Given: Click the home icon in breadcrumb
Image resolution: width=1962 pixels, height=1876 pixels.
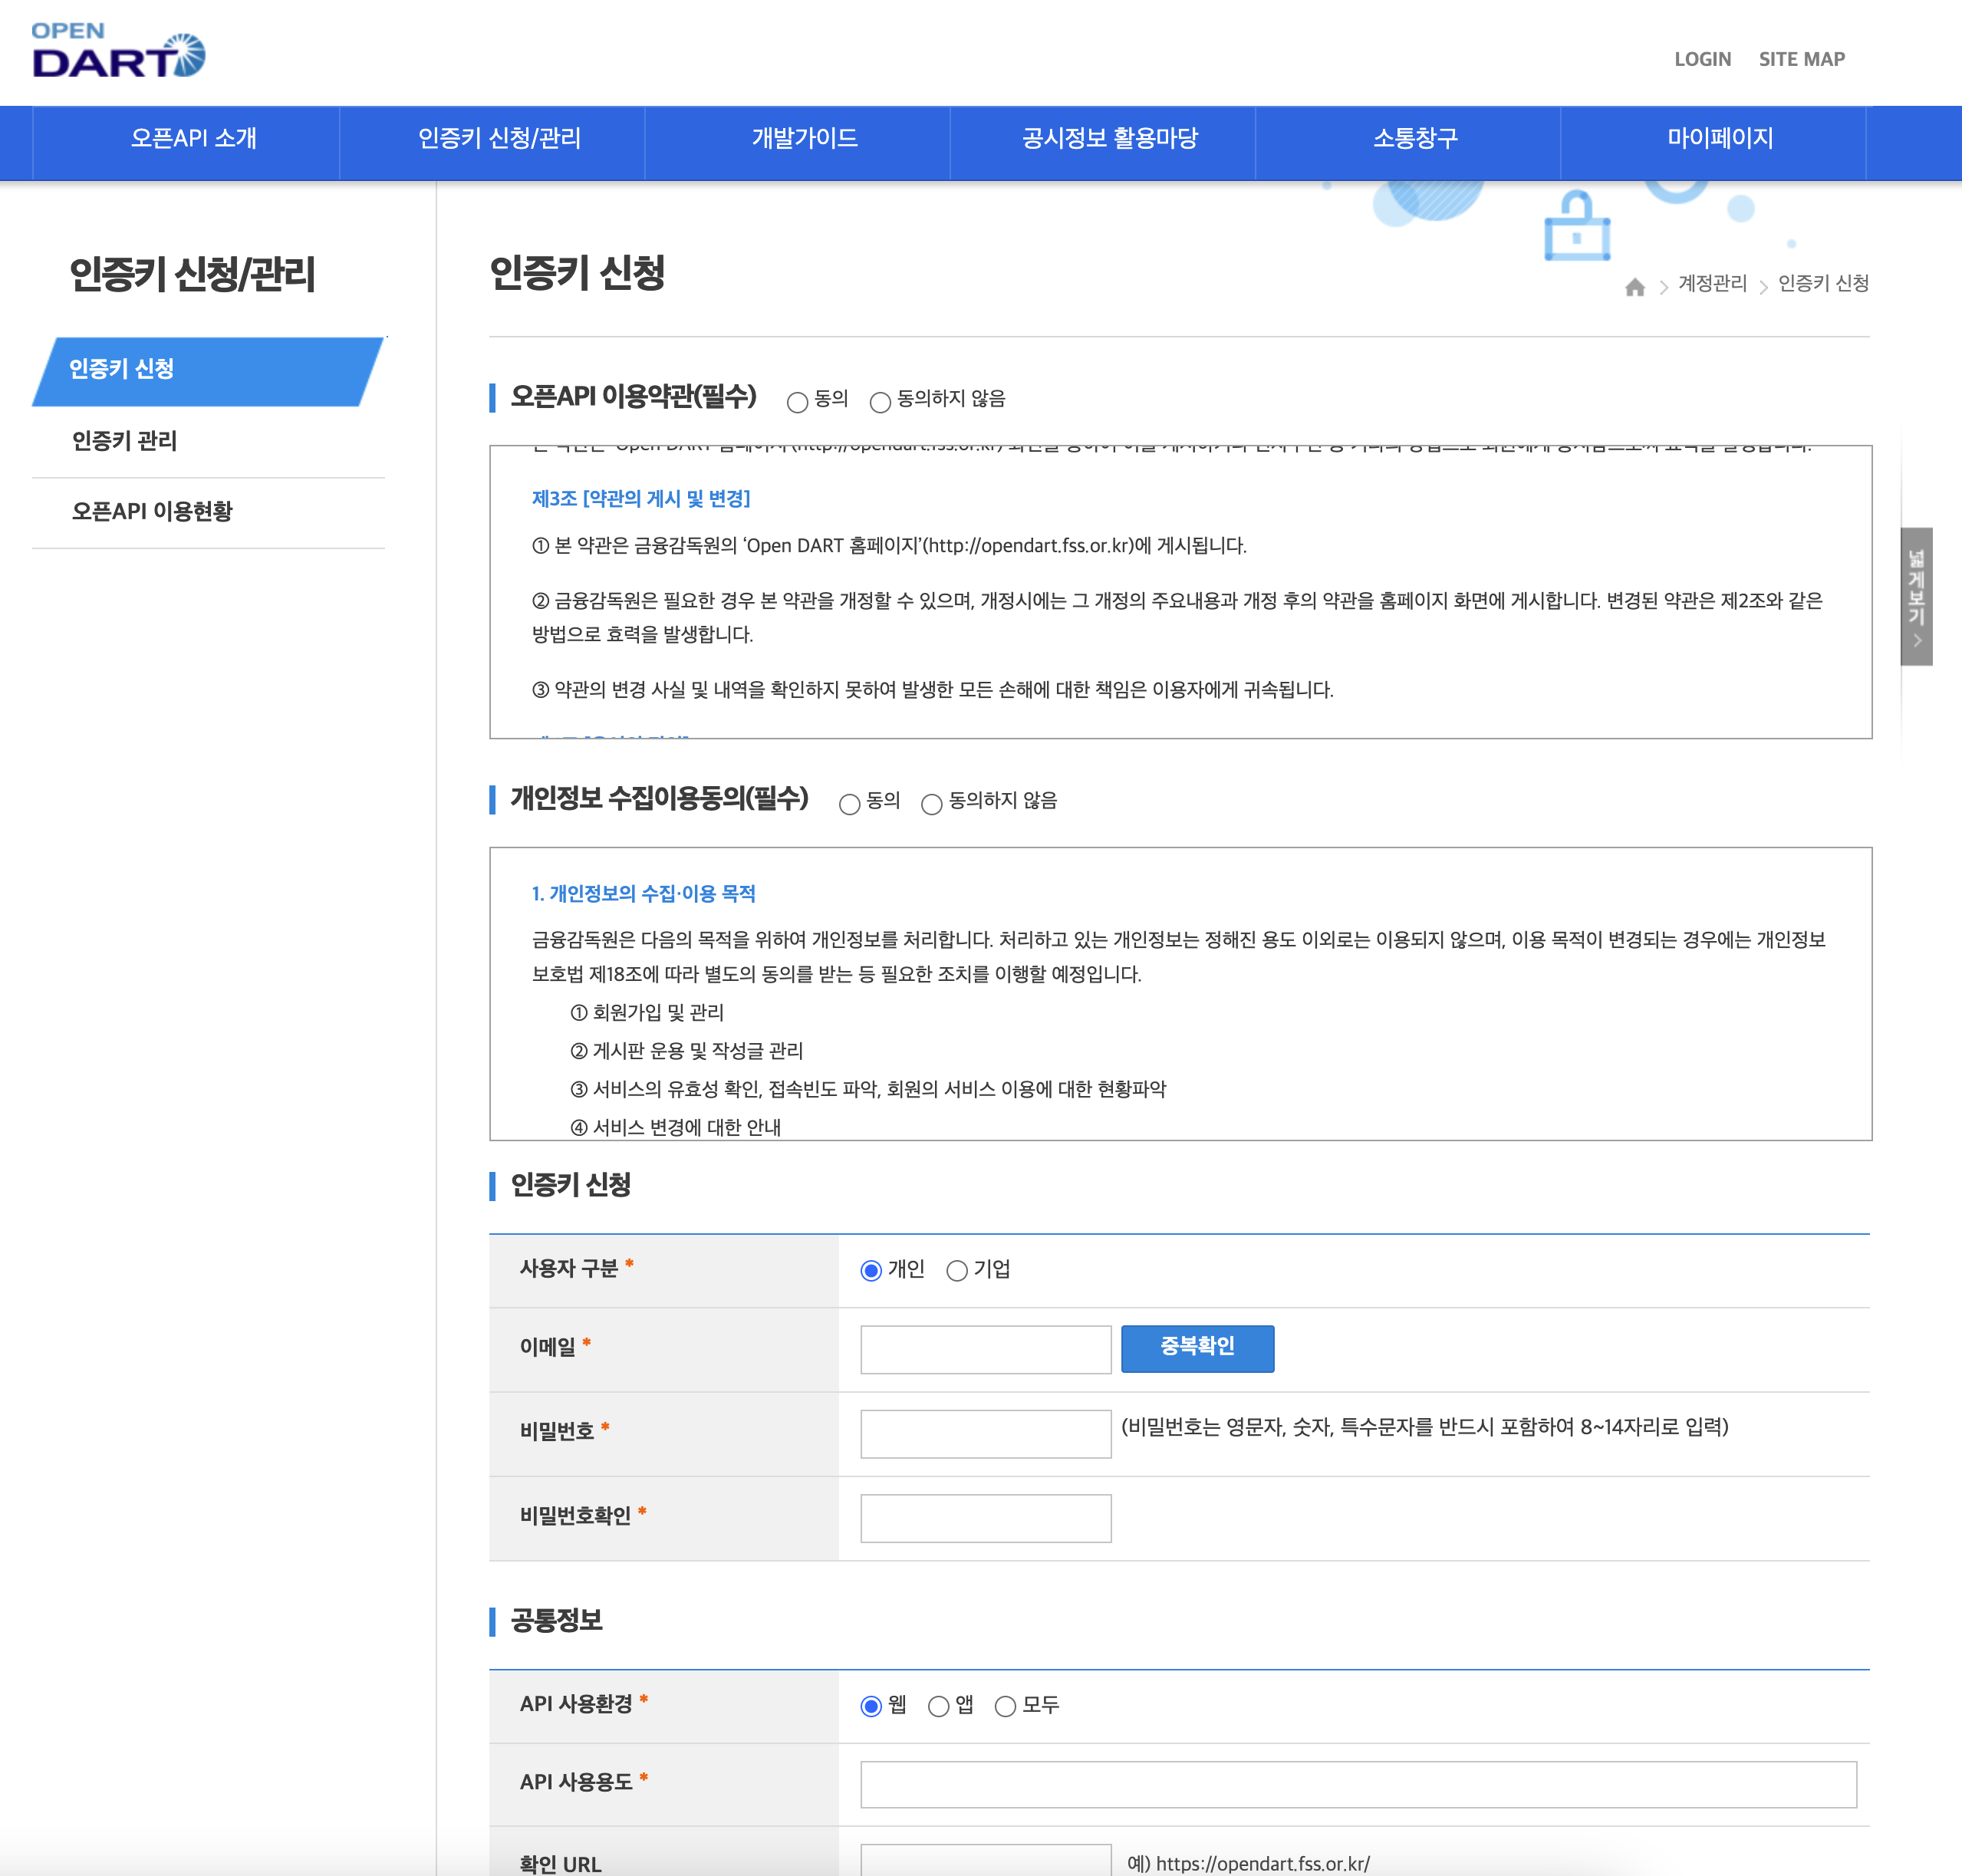Looking at the screenshot, I should click(x=1634, y=287).
